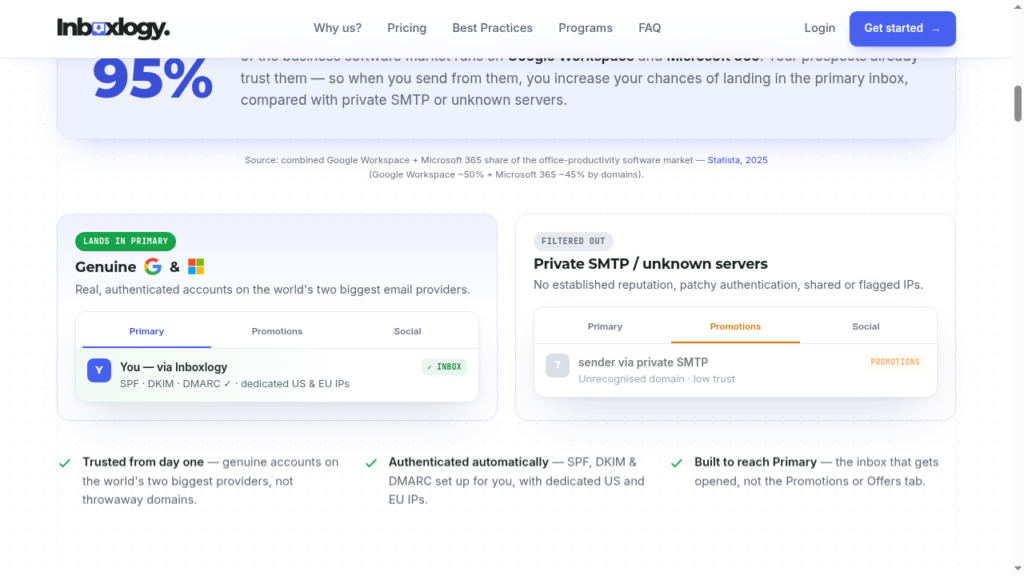The image size is (1024, 576).
Task: Click the SPF · DKIM · DMARC details line
Action: (x=234, y=384)
